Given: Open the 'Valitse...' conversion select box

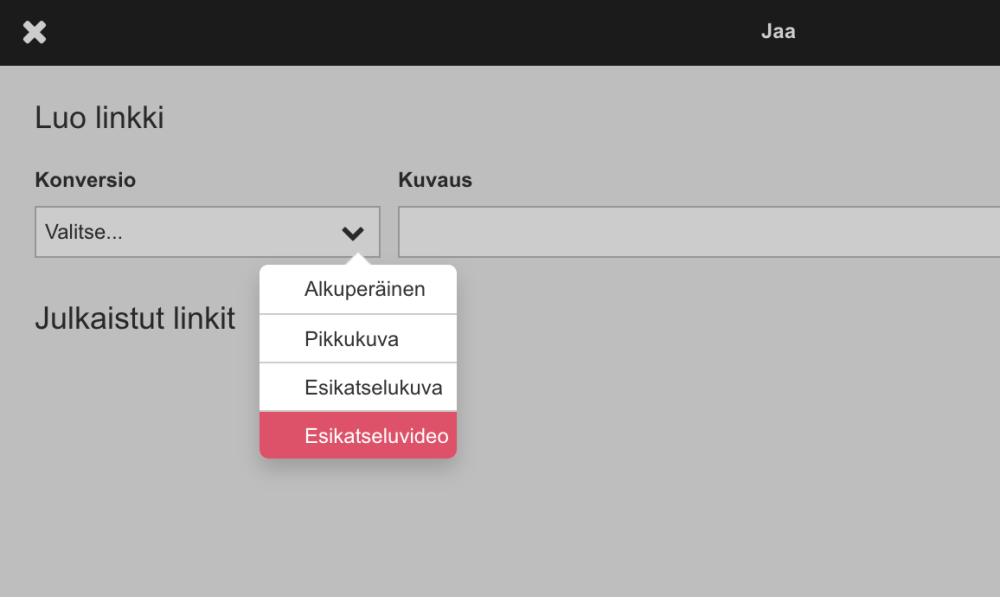Looking at the screenshot, I should pos(190,232).
